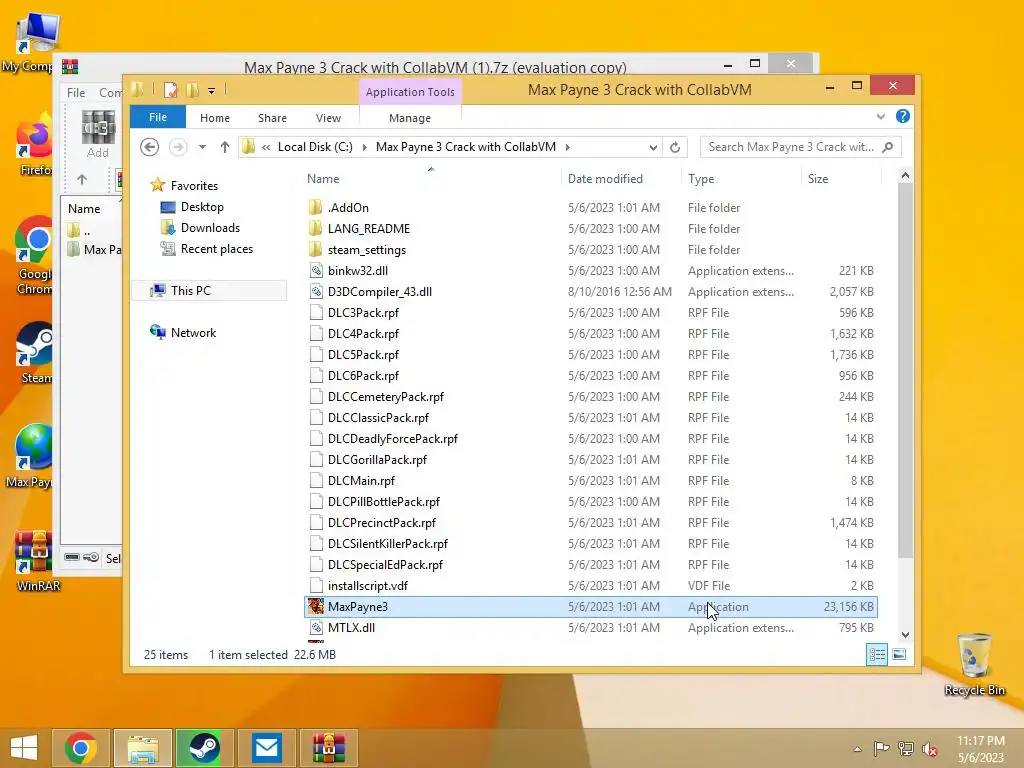This screenshot has width=1024, height=768.
Task: Open the Share ribbon tab
Action: pyautogui.click(x=272, y=118)
